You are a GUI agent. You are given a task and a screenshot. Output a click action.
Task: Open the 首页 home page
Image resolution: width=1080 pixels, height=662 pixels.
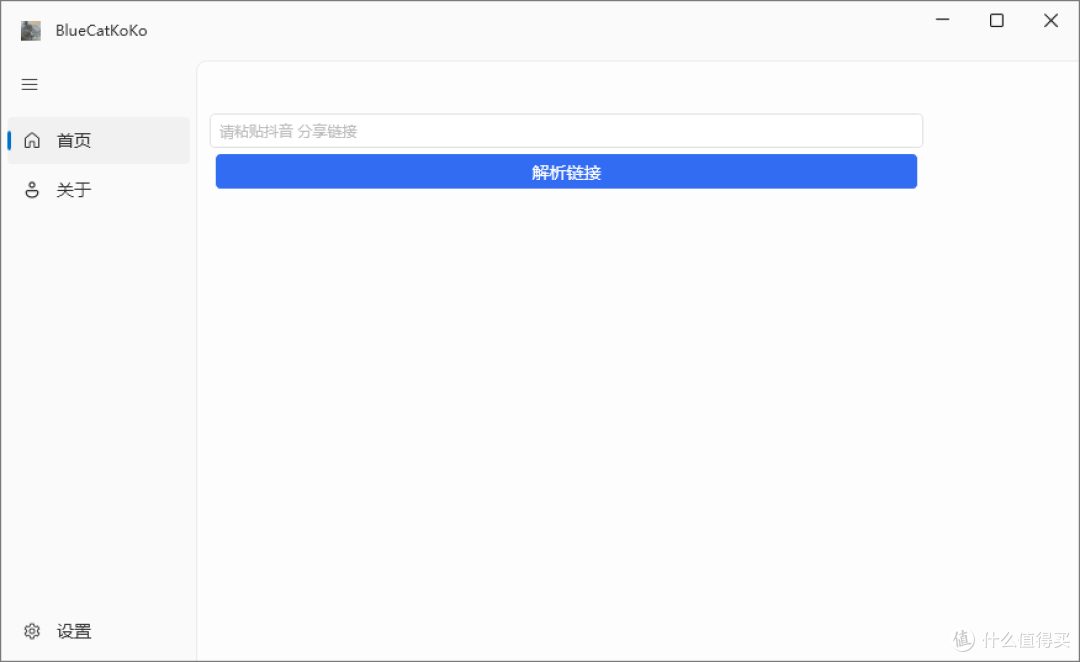click(98, 141)
